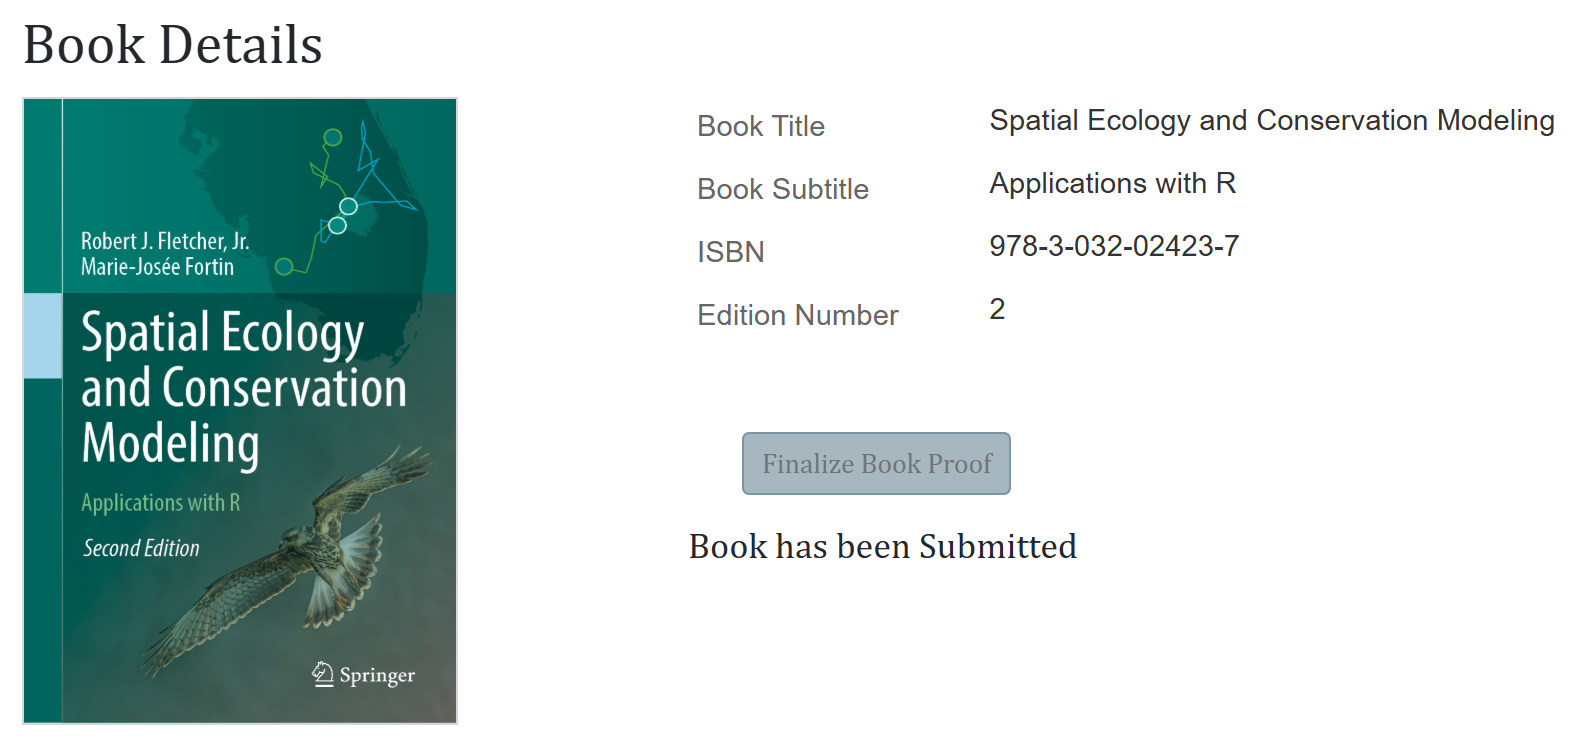The height and width of the screenshot is (736, 1587).
Task: Select the ISBN value 978-3-032-02423-7
Action: point(1113,246)
